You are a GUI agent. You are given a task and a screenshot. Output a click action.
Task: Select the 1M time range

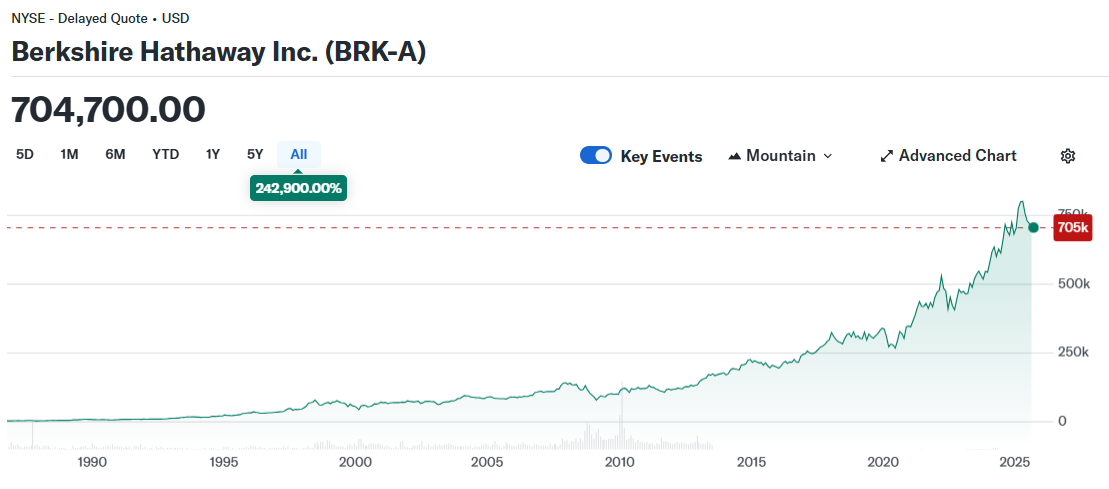tap(69, 154)
